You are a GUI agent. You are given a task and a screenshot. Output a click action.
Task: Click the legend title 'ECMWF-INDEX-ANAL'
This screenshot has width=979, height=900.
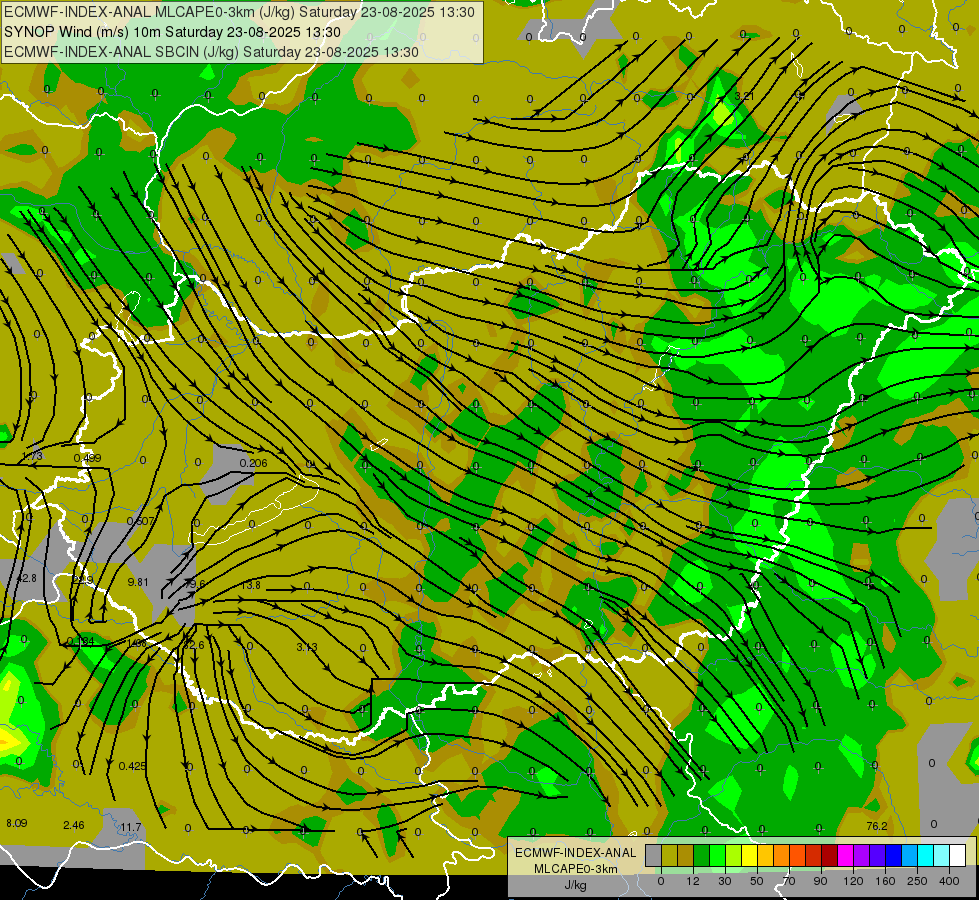click(x=575, y=853)
